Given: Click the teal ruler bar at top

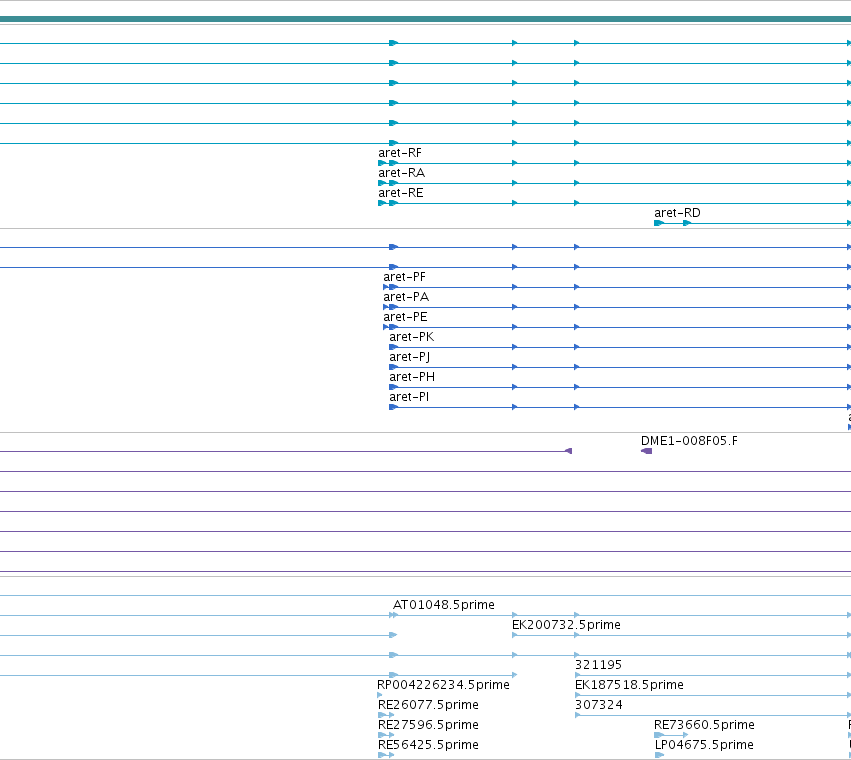Looking at the screenshot, I should click(x=426, y=19).
